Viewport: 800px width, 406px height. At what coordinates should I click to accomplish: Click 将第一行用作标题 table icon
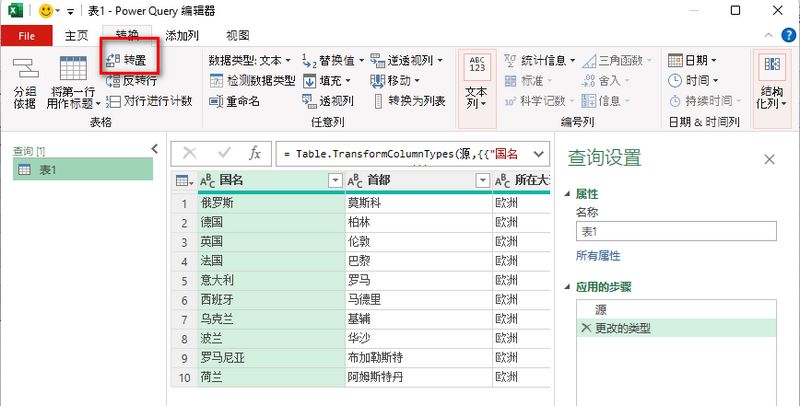pos(73,68)
